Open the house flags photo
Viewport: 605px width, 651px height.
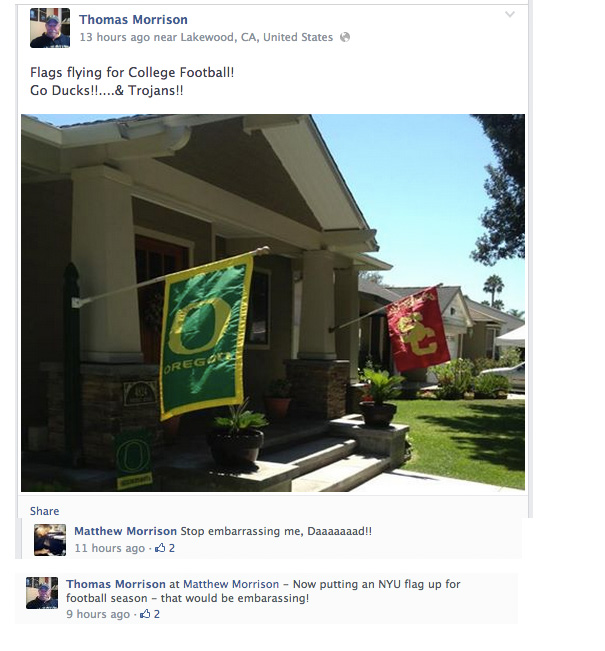pos(273,303)
